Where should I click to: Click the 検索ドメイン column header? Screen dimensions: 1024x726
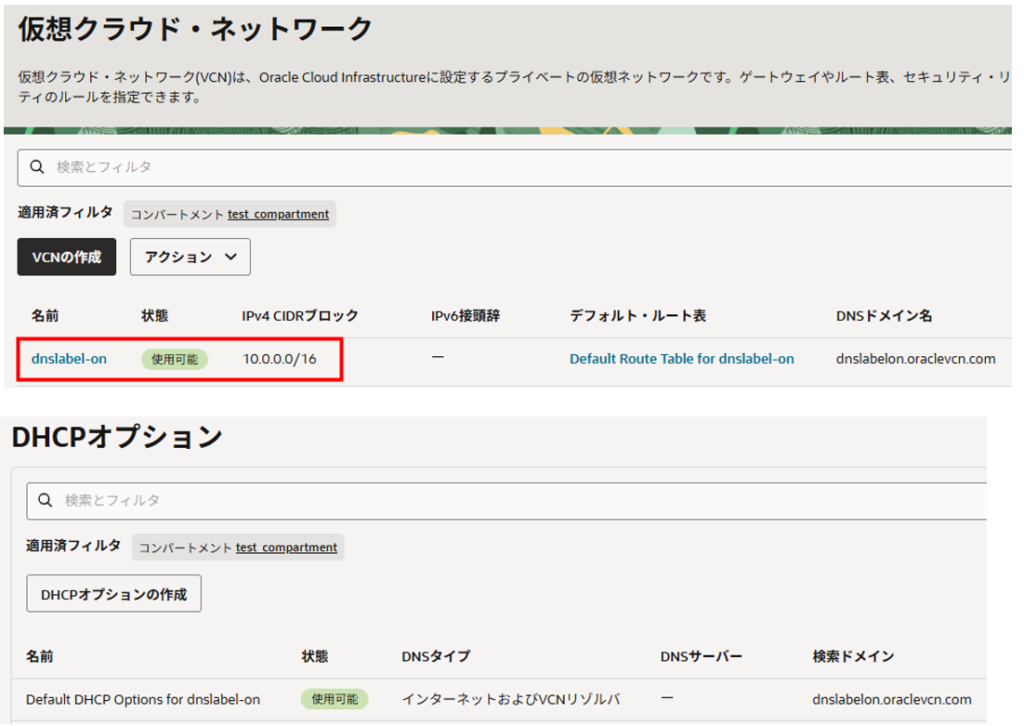pyautogui.click(x=853, y=657)
